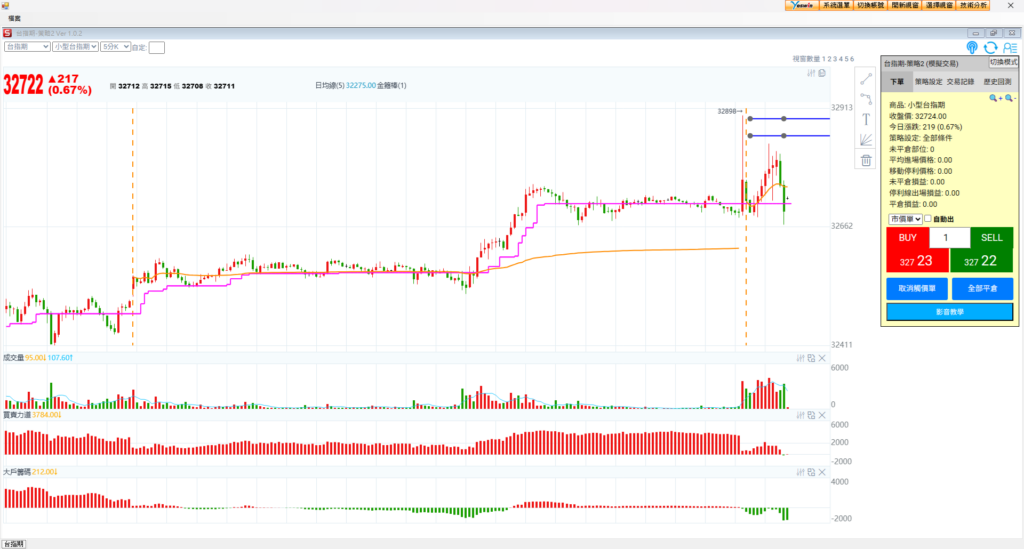Open the broadcast signal icon
The width and height of the screenshot is (1024, 549).
[x=972, y=47]
